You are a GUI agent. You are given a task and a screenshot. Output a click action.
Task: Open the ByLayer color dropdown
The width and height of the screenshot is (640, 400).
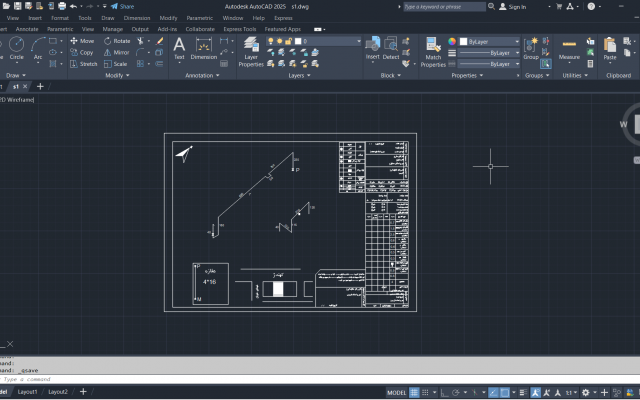pyautogui.click(x=489, y=42)
